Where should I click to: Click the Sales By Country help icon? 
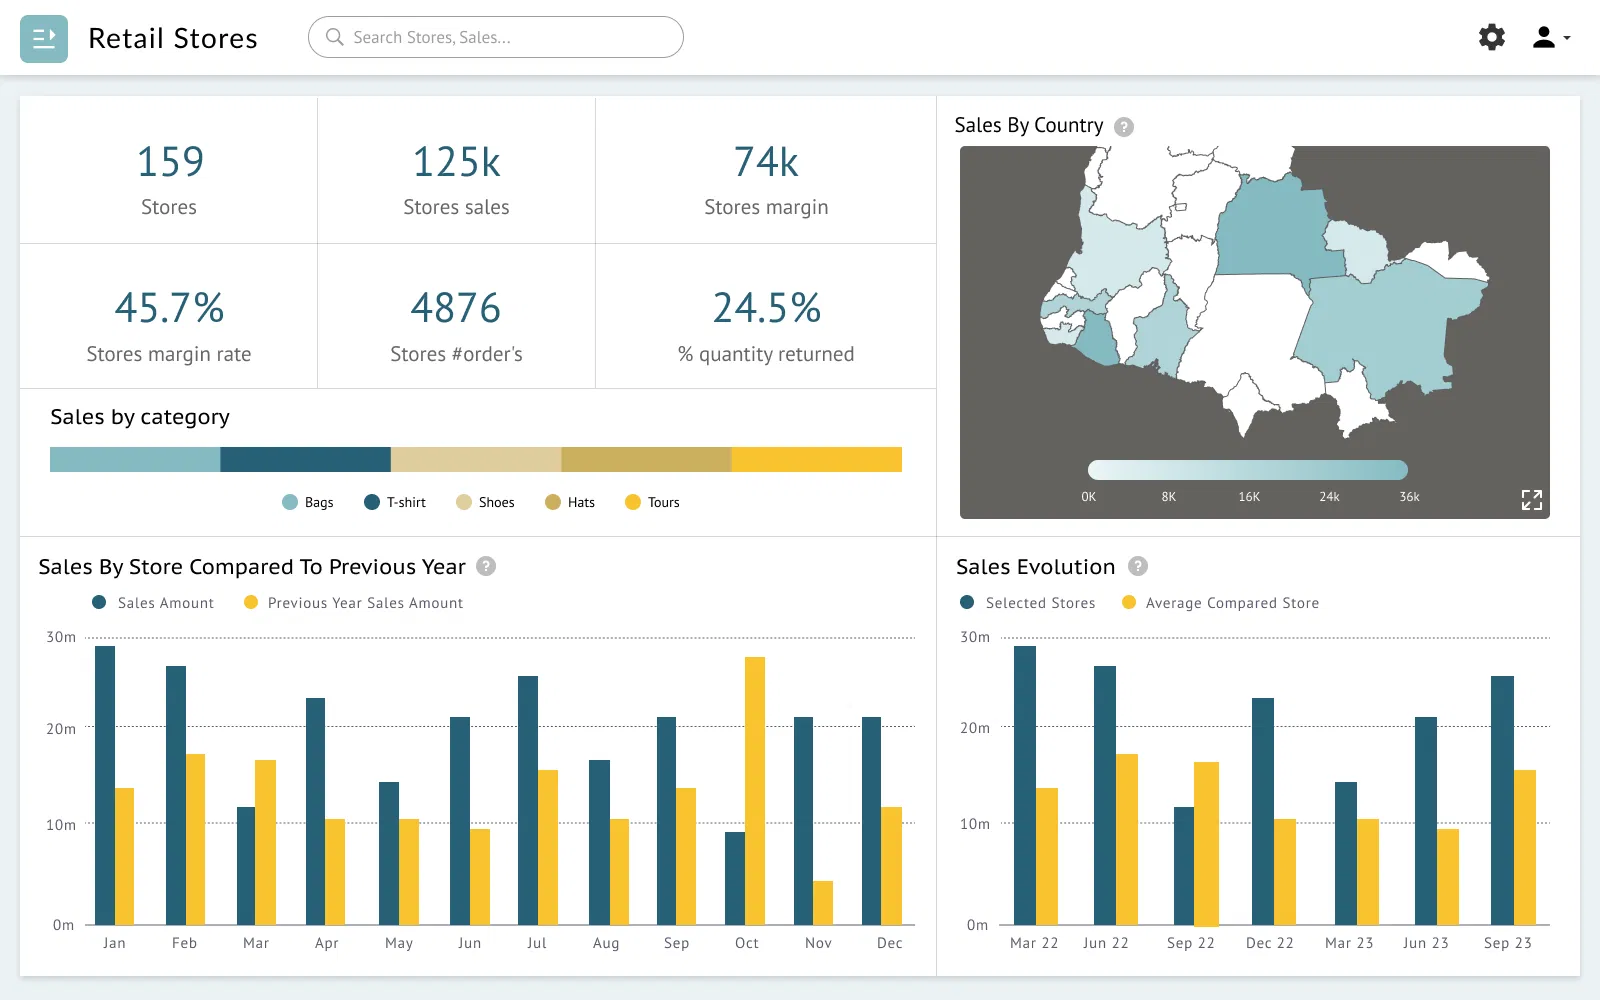[1124, 127]
